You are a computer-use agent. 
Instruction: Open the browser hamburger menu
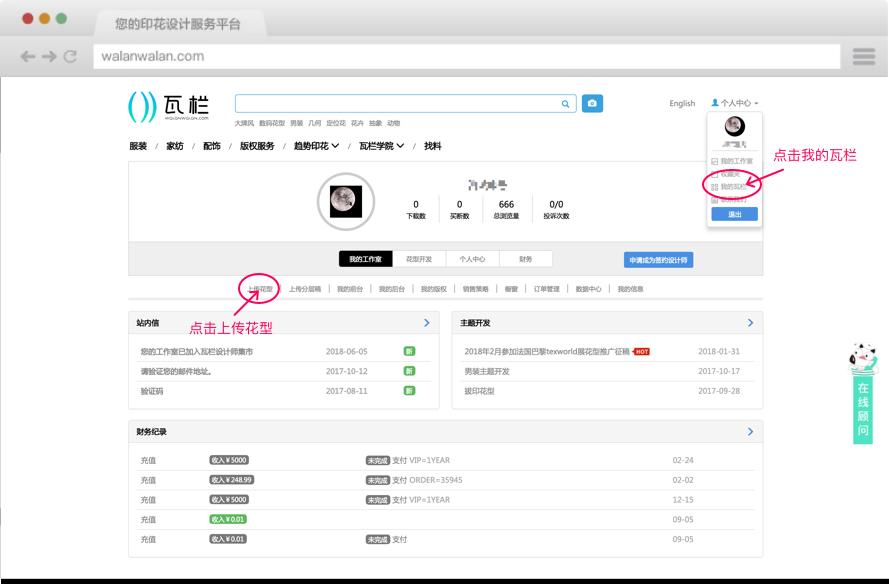pos(863,57)
